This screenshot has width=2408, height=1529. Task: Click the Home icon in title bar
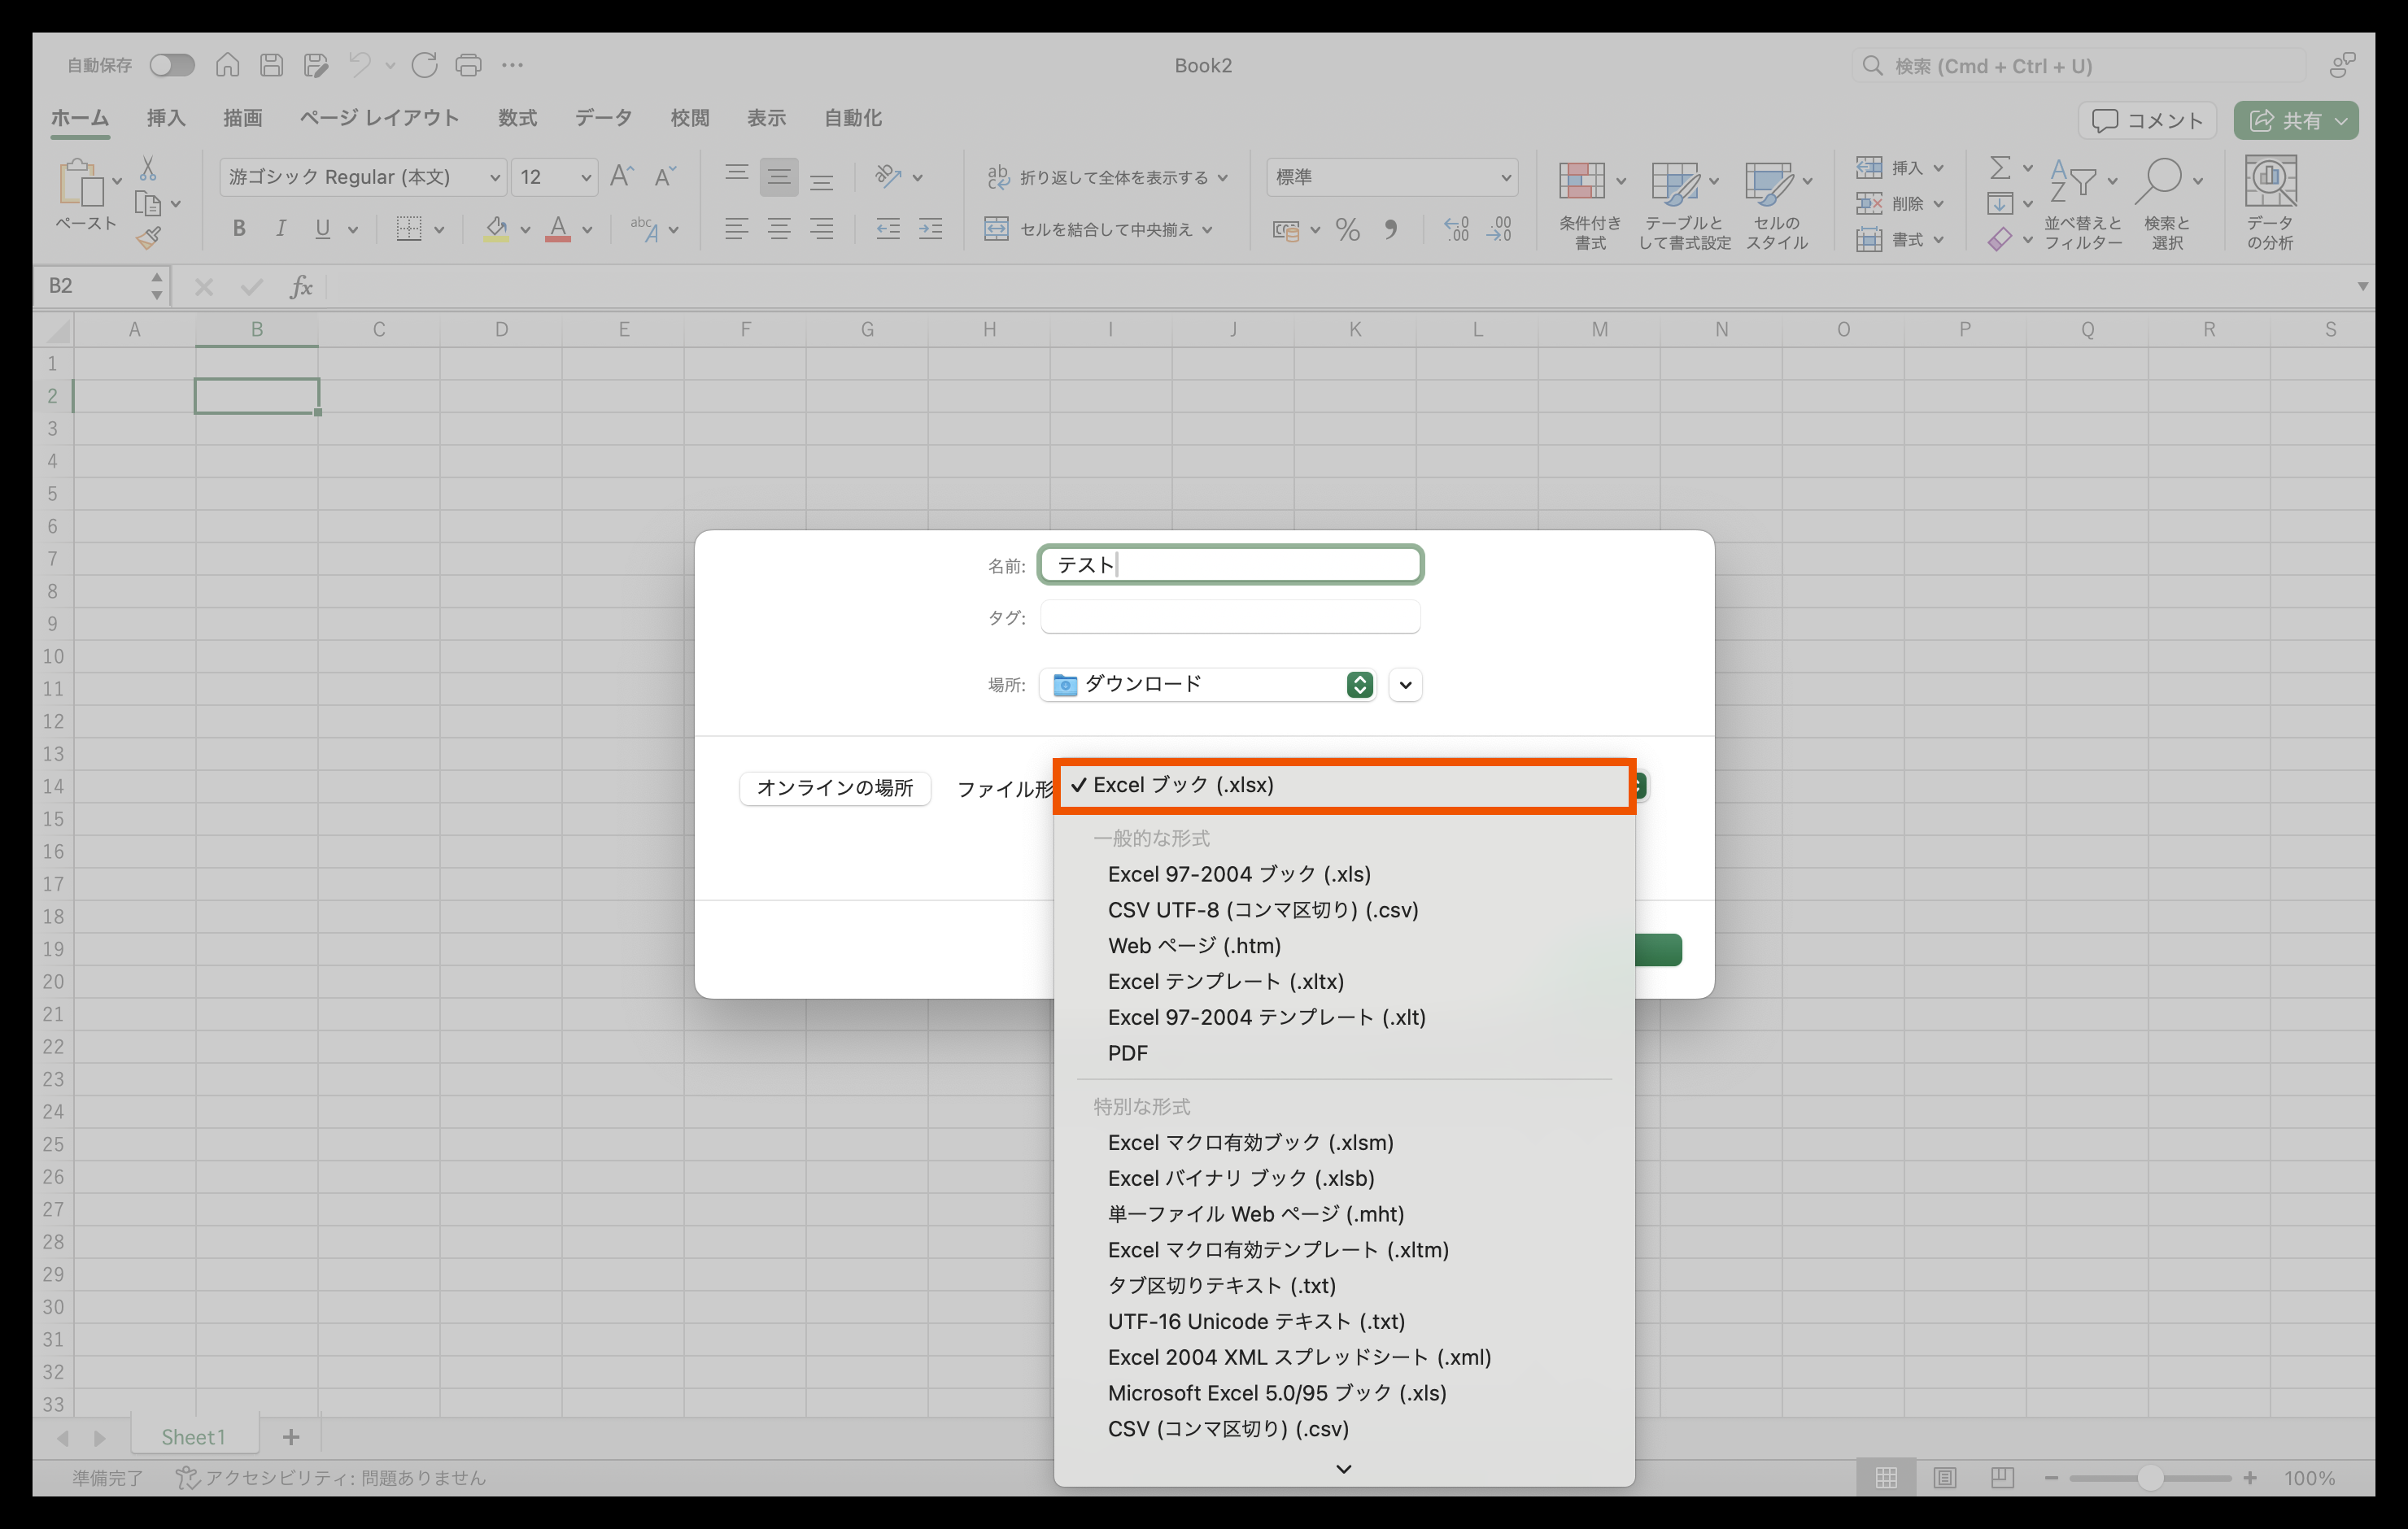coord(228,65)
